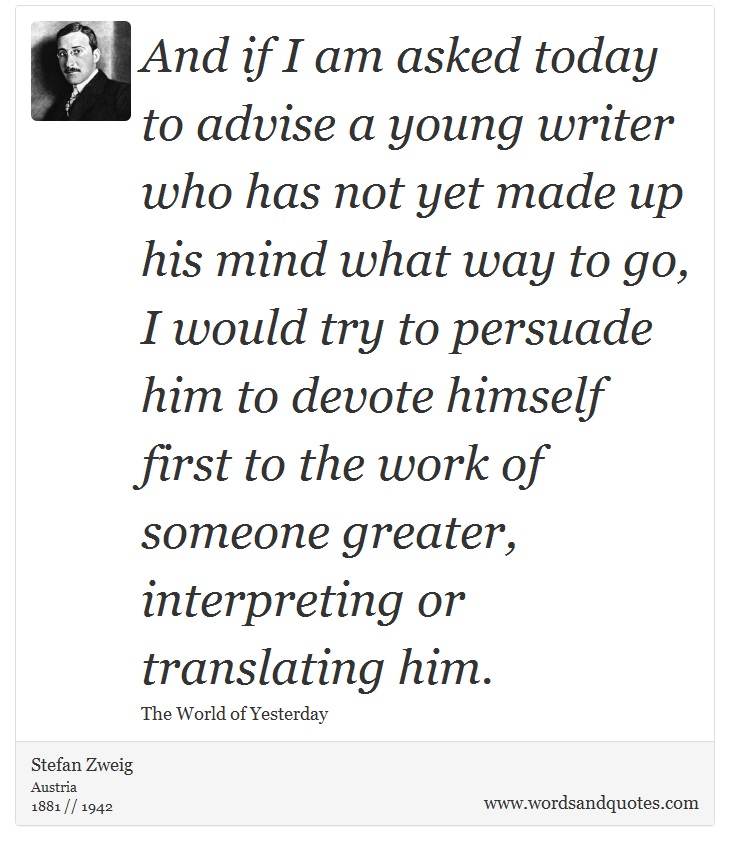Select the Austria country label
The image size is (730, 851).
pos(54,787)
